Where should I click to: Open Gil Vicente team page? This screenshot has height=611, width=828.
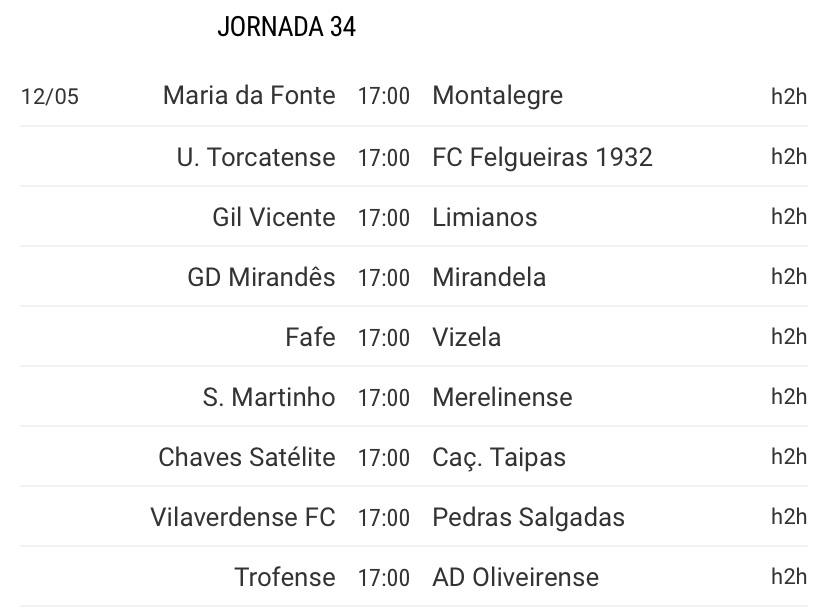(x=274, y=217)
